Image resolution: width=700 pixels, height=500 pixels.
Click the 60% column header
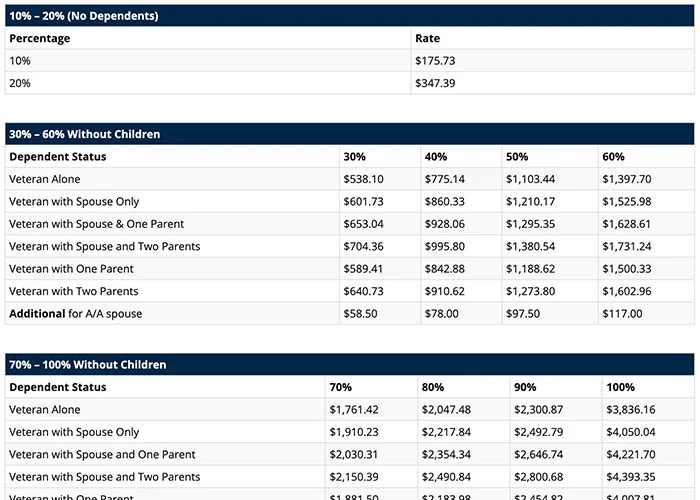click(613, 157)
